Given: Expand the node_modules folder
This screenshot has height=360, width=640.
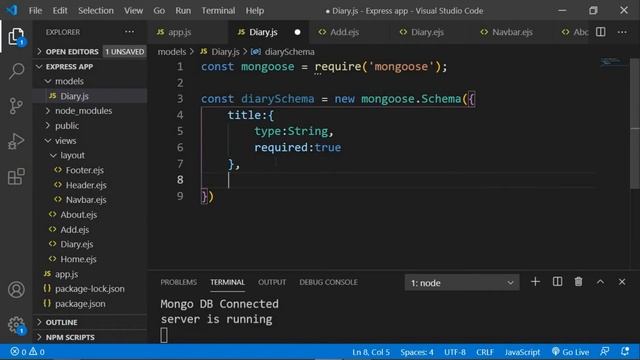Looking at the screenshot, I should pyautogui.click(x=90, y=111).
